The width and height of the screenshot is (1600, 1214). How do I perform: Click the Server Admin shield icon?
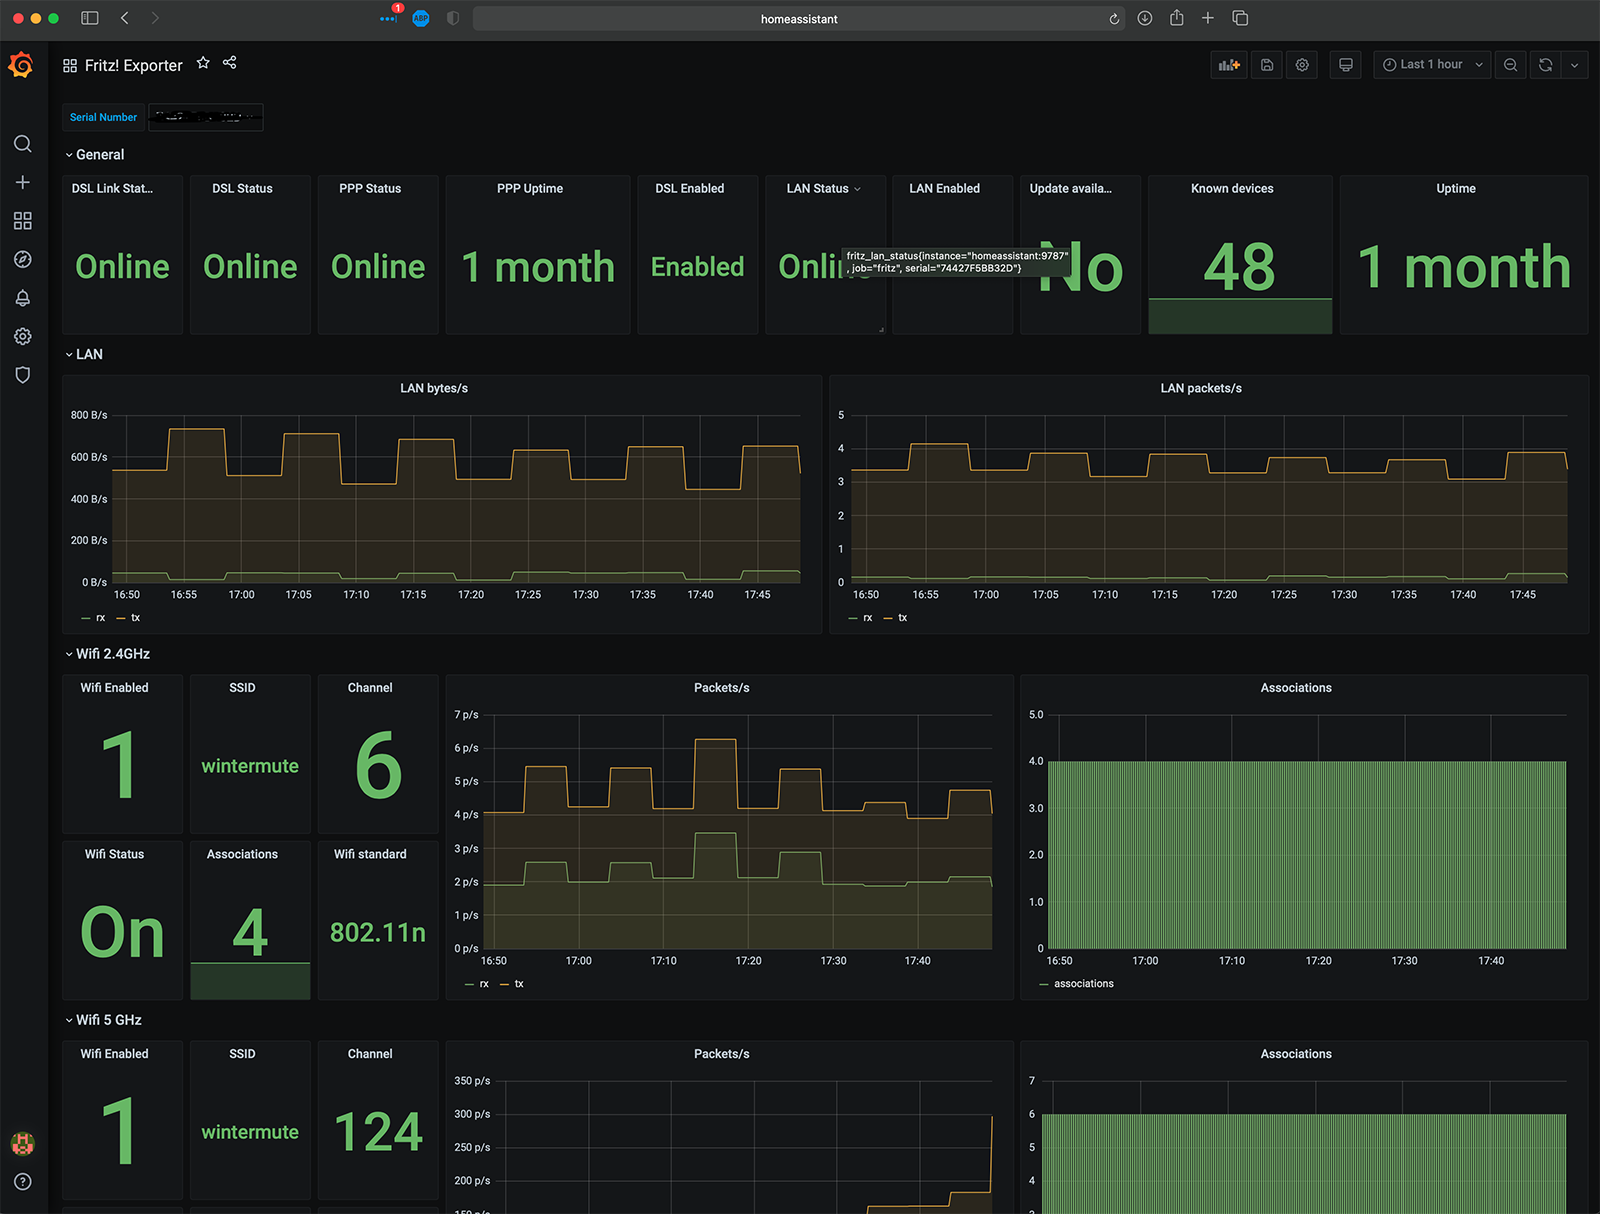[22, 375]
